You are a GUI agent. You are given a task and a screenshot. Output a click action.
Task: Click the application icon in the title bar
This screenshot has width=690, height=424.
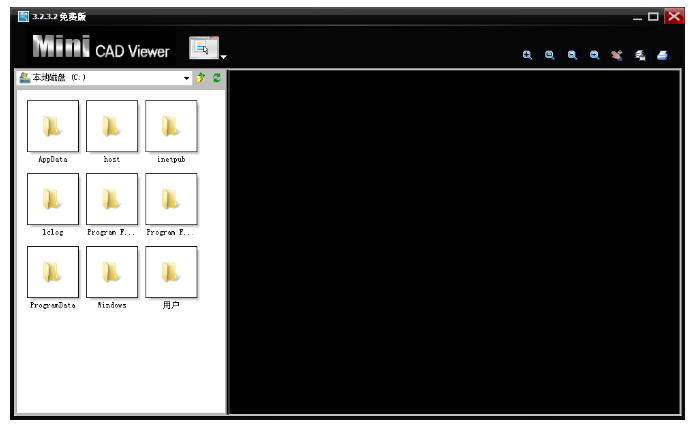pyautogui.click(x=23, y=17)
